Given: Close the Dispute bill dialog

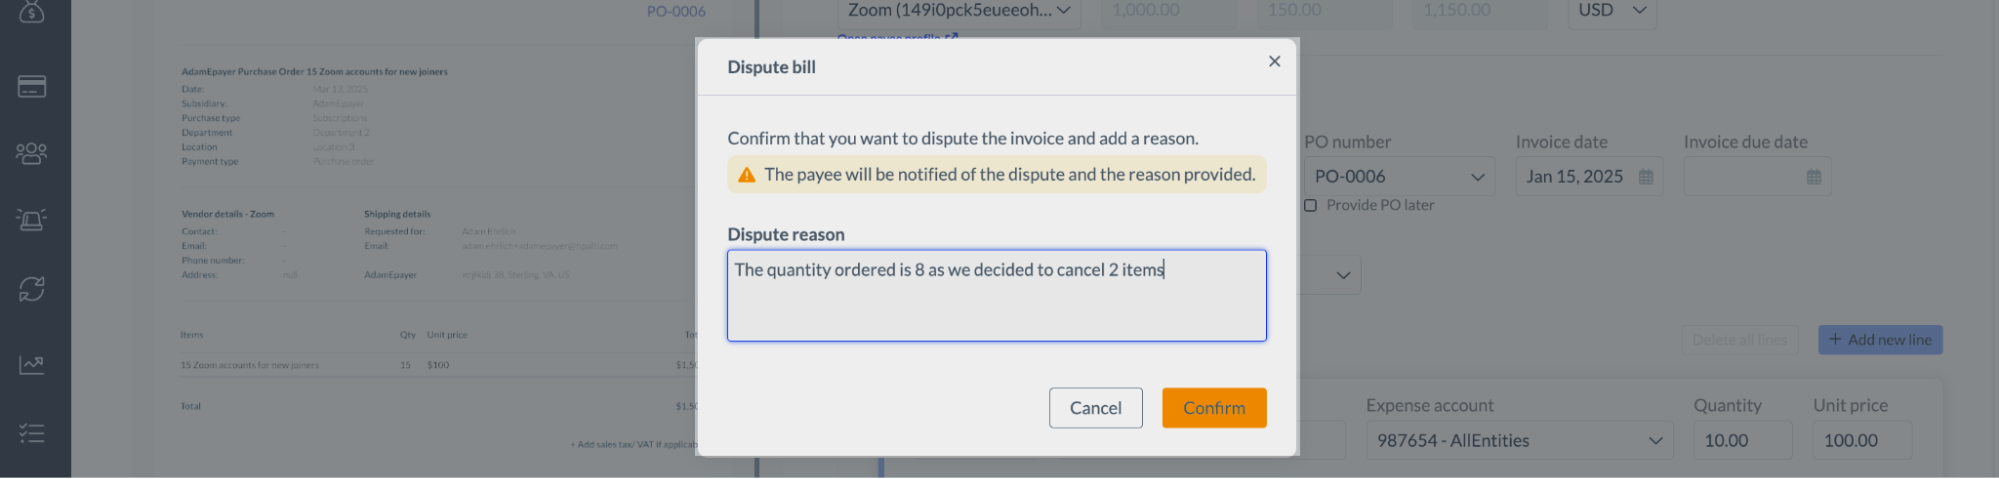Looking at the screenshot, I should 1274,61.
